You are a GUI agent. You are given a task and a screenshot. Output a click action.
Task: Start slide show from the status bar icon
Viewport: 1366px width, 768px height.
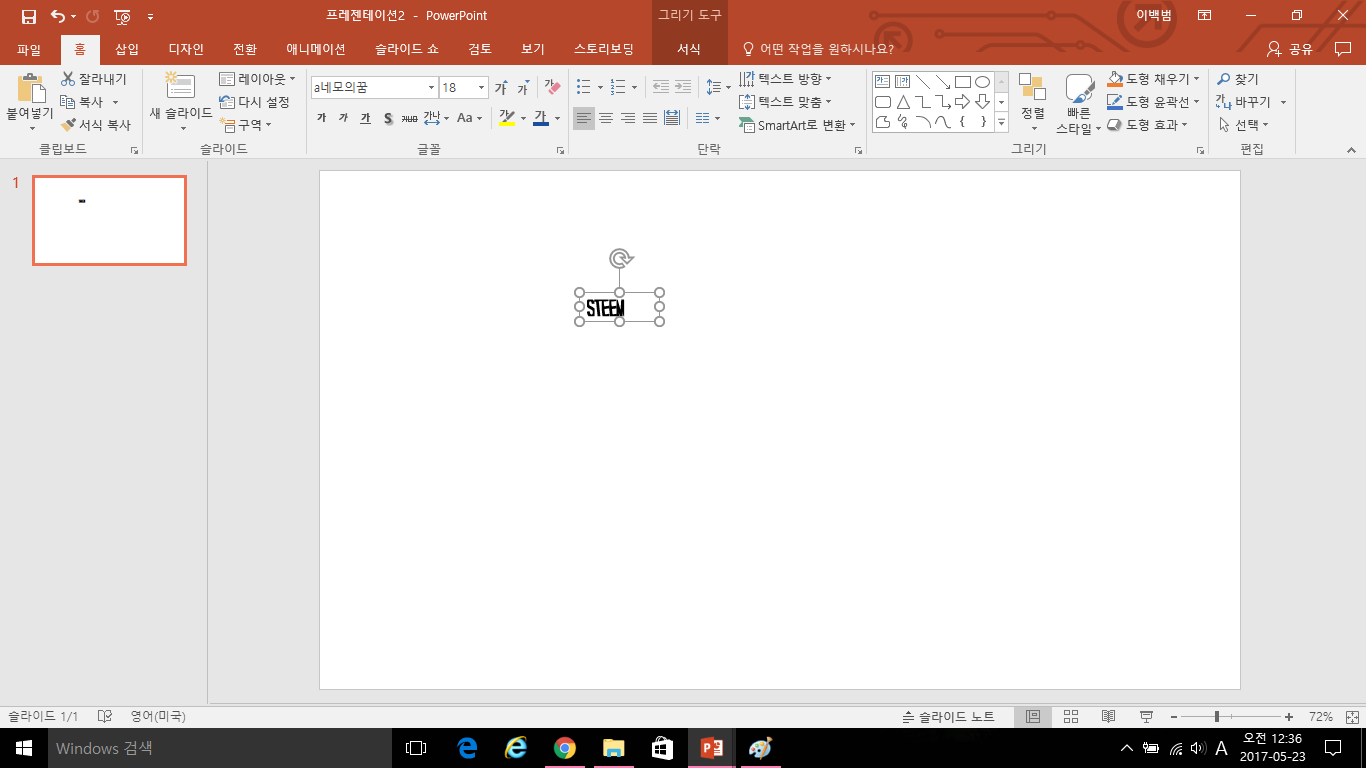(1146, 717)
